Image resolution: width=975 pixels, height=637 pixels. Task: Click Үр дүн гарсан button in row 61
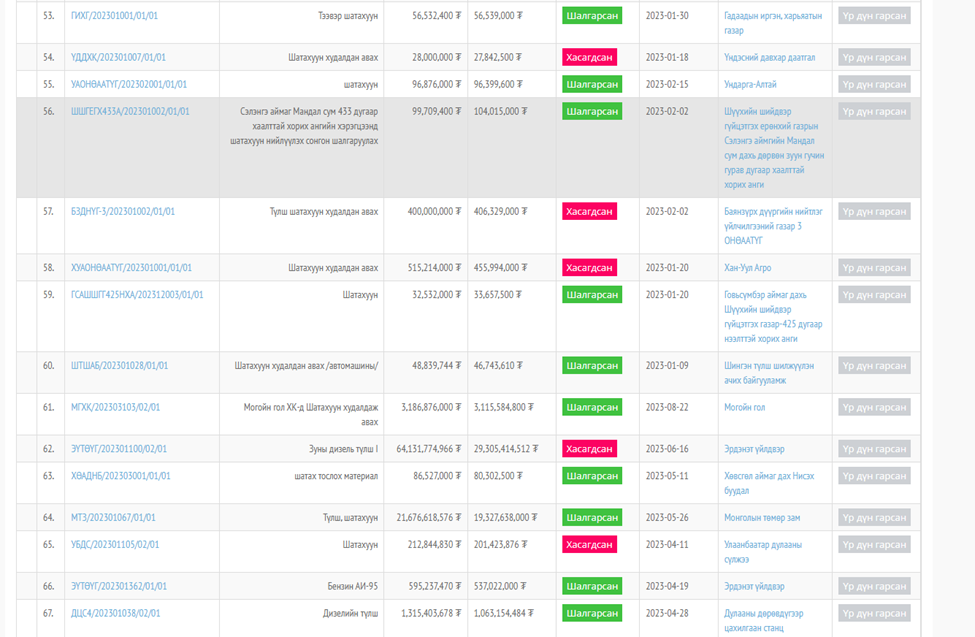pos(874,407)
